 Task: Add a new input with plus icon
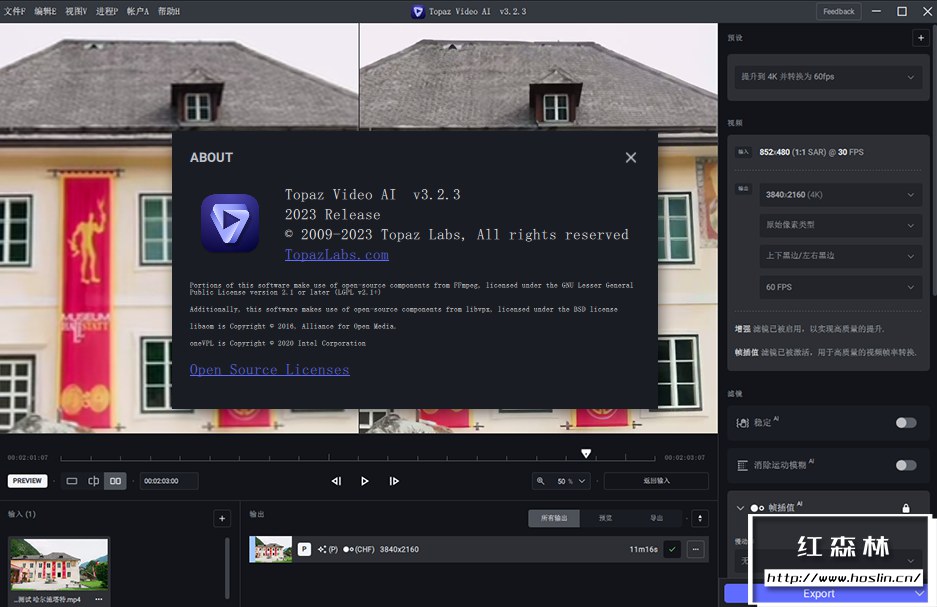click(x=222, y=519)
